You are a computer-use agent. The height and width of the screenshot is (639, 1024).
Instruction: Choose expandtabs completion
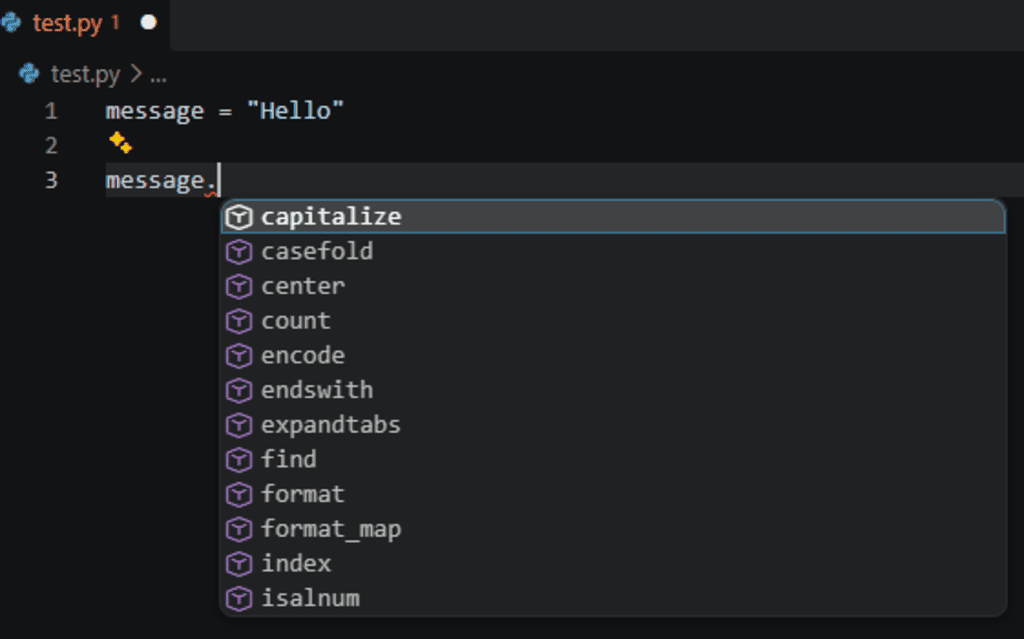(x=613, y=425)
